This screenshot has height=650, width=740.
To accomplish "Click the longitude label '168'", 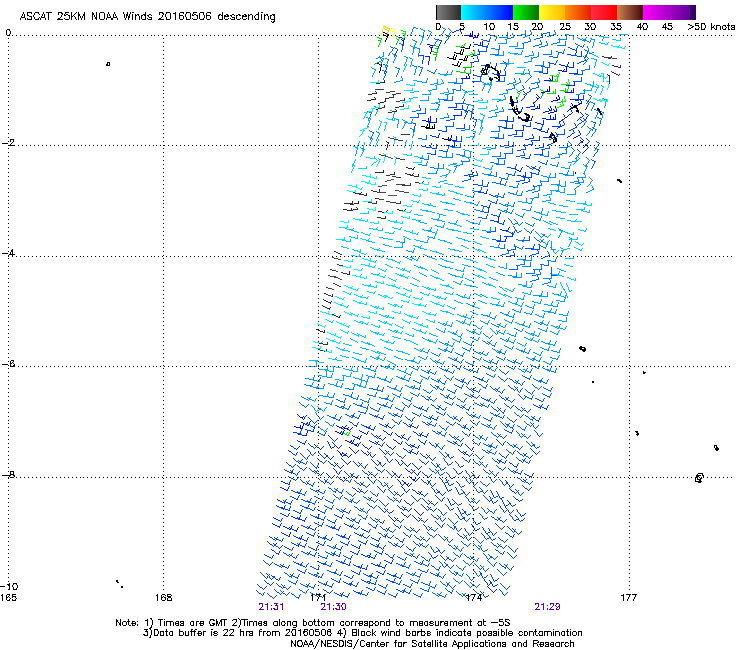I will pyautogui.click(x=163, y=598).
